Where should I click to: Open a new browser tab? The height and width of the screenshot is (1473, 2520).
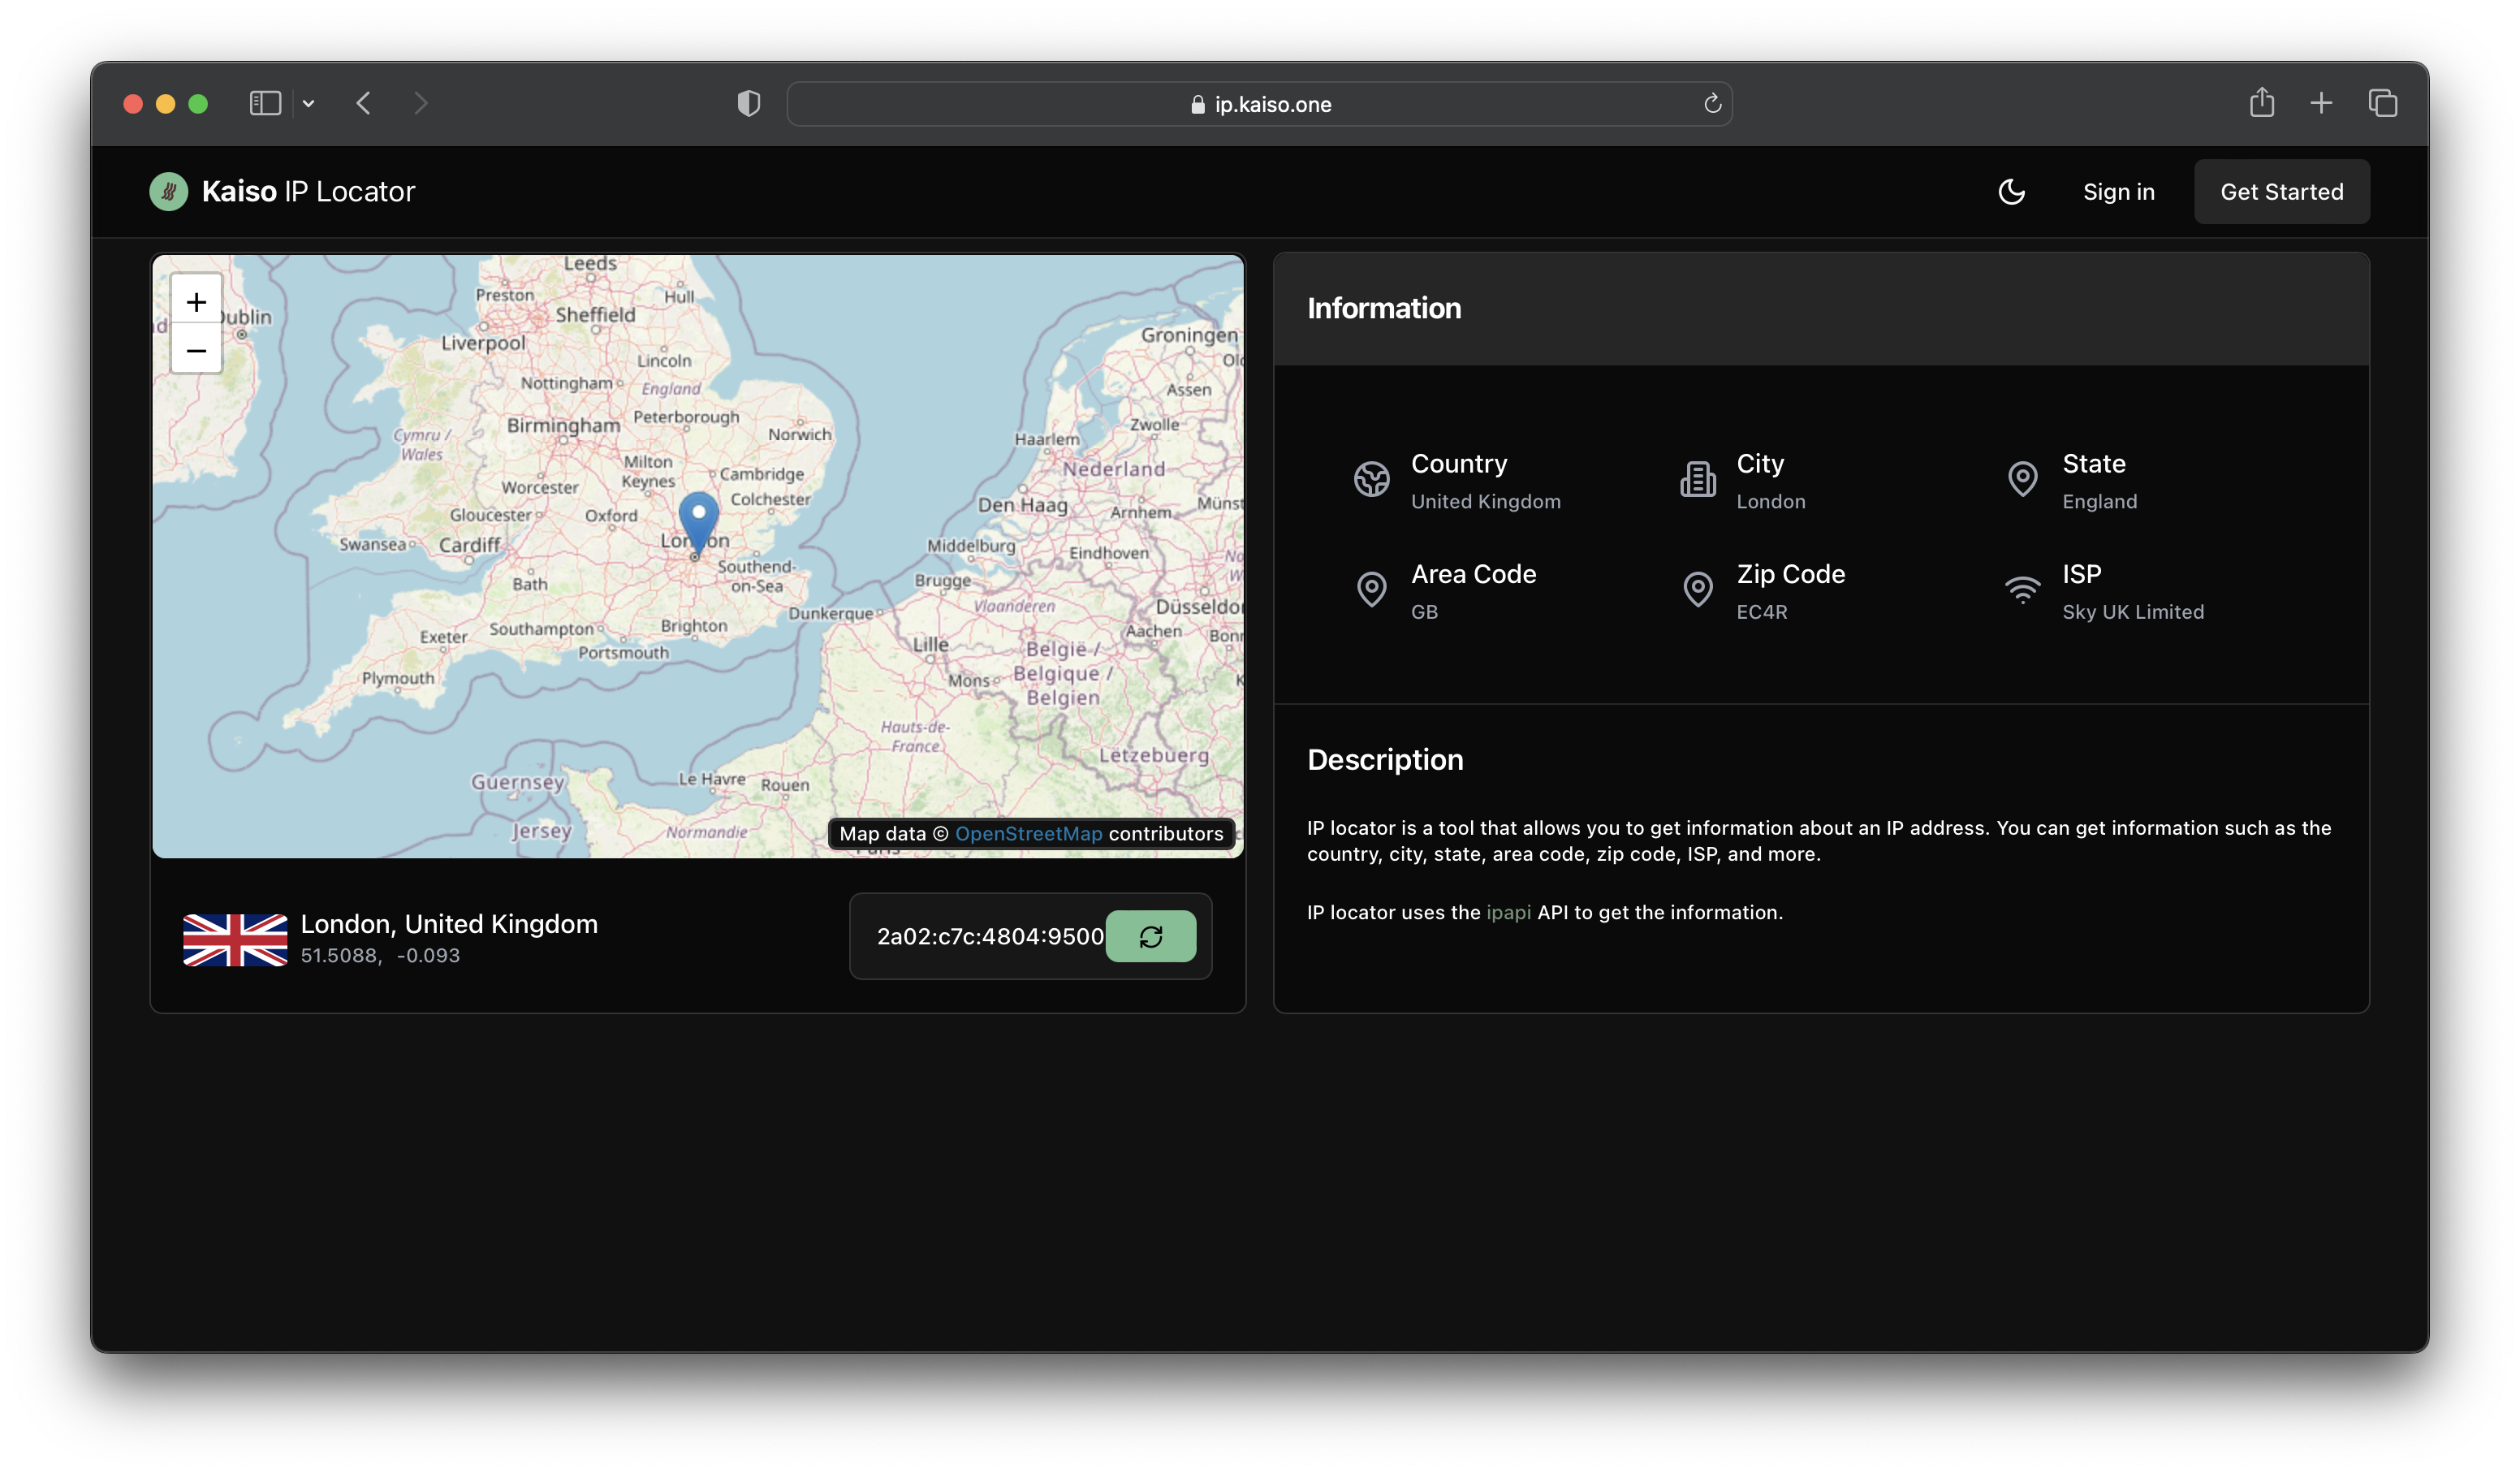tap(2321, 103)
